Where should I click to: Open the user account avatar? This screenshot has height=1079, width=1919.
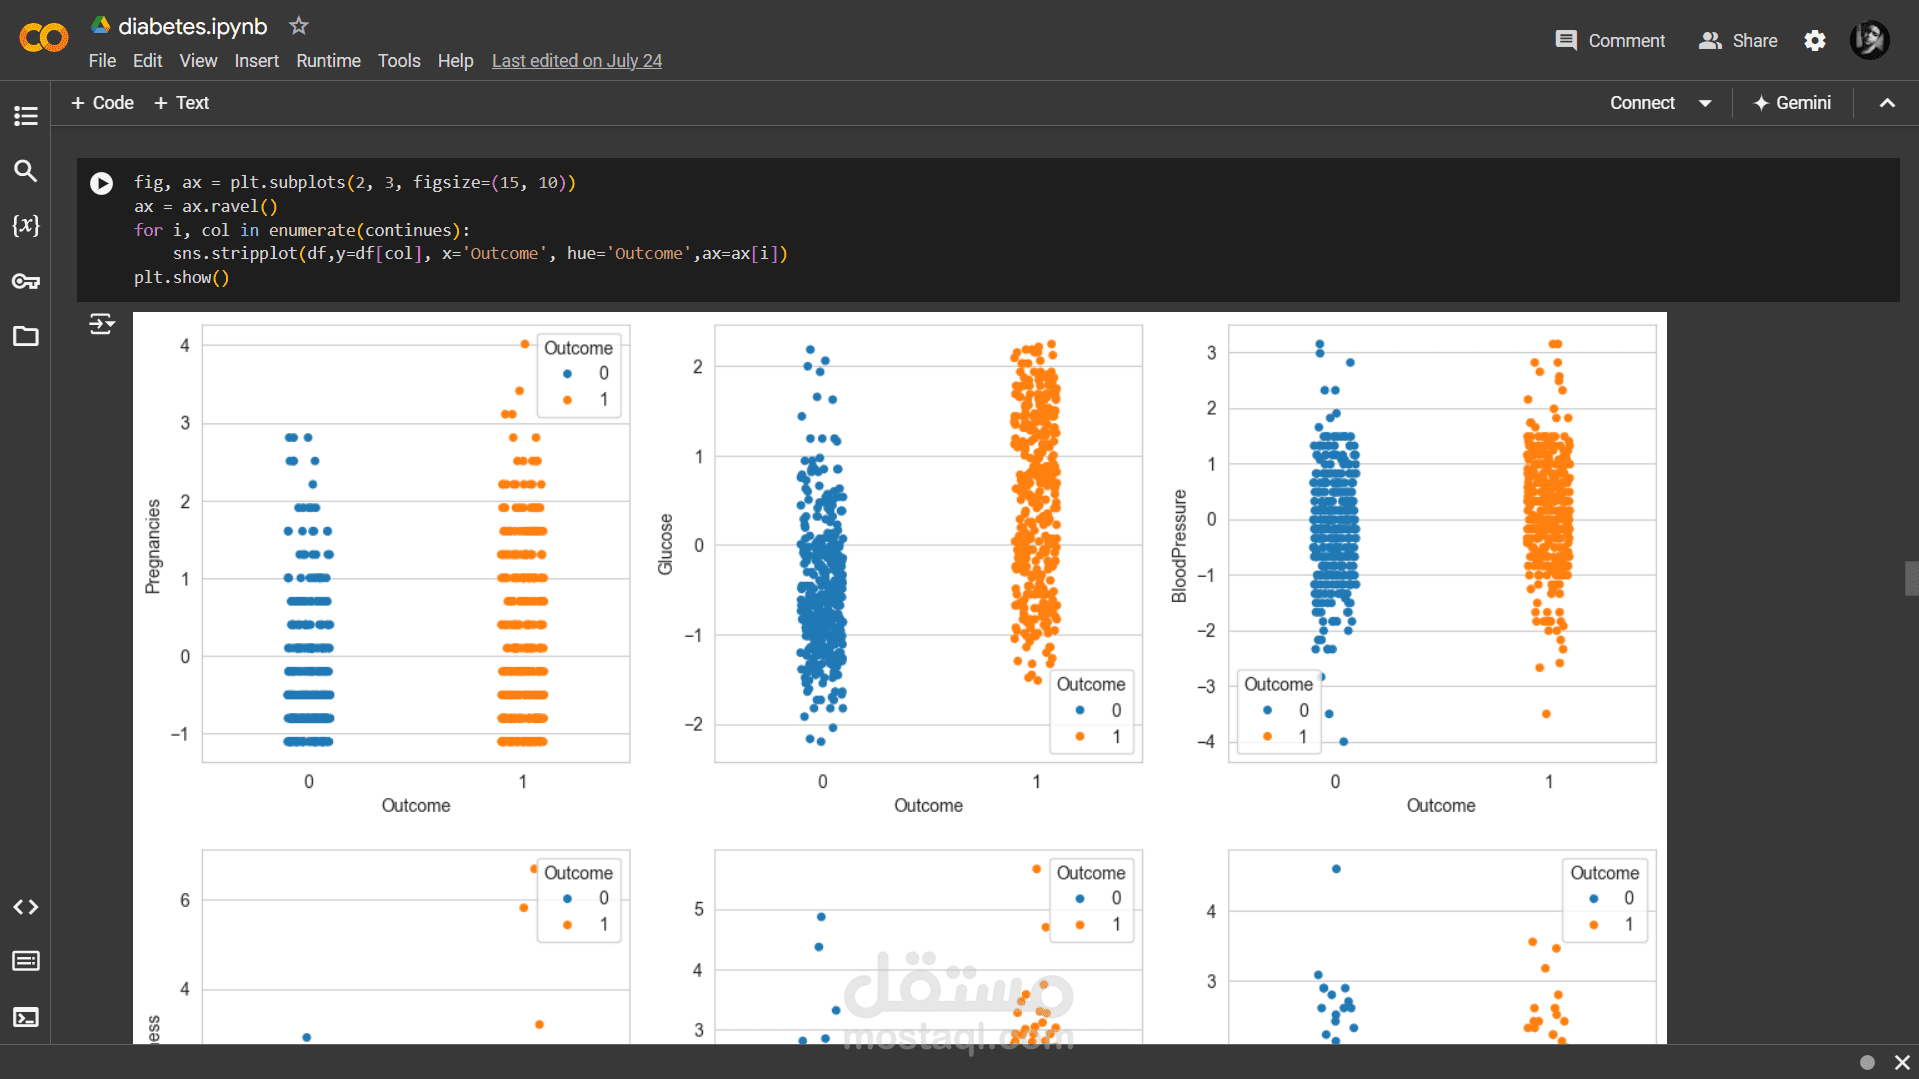tap(1869, 41)
